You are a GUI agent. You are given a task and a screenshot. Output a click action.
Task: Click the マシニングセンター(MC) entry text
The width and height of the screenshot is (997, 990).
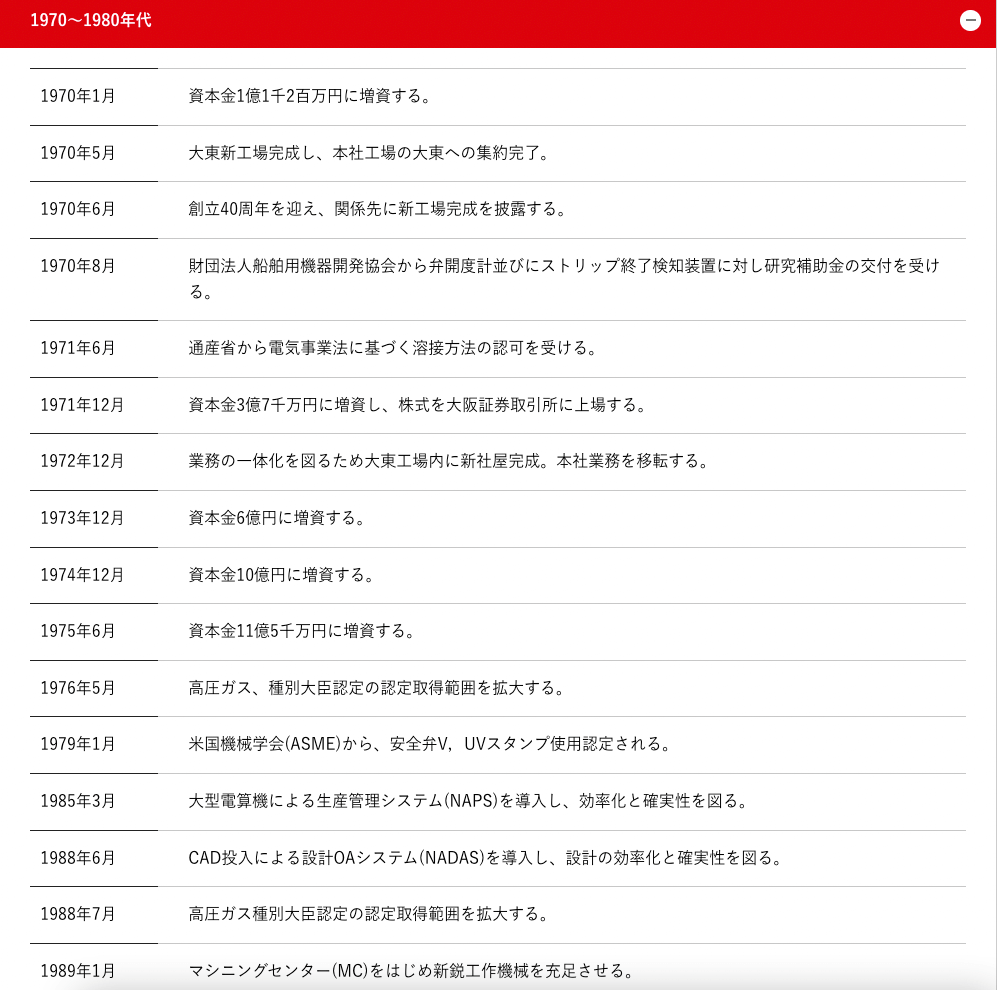click(x=412, y=970)
